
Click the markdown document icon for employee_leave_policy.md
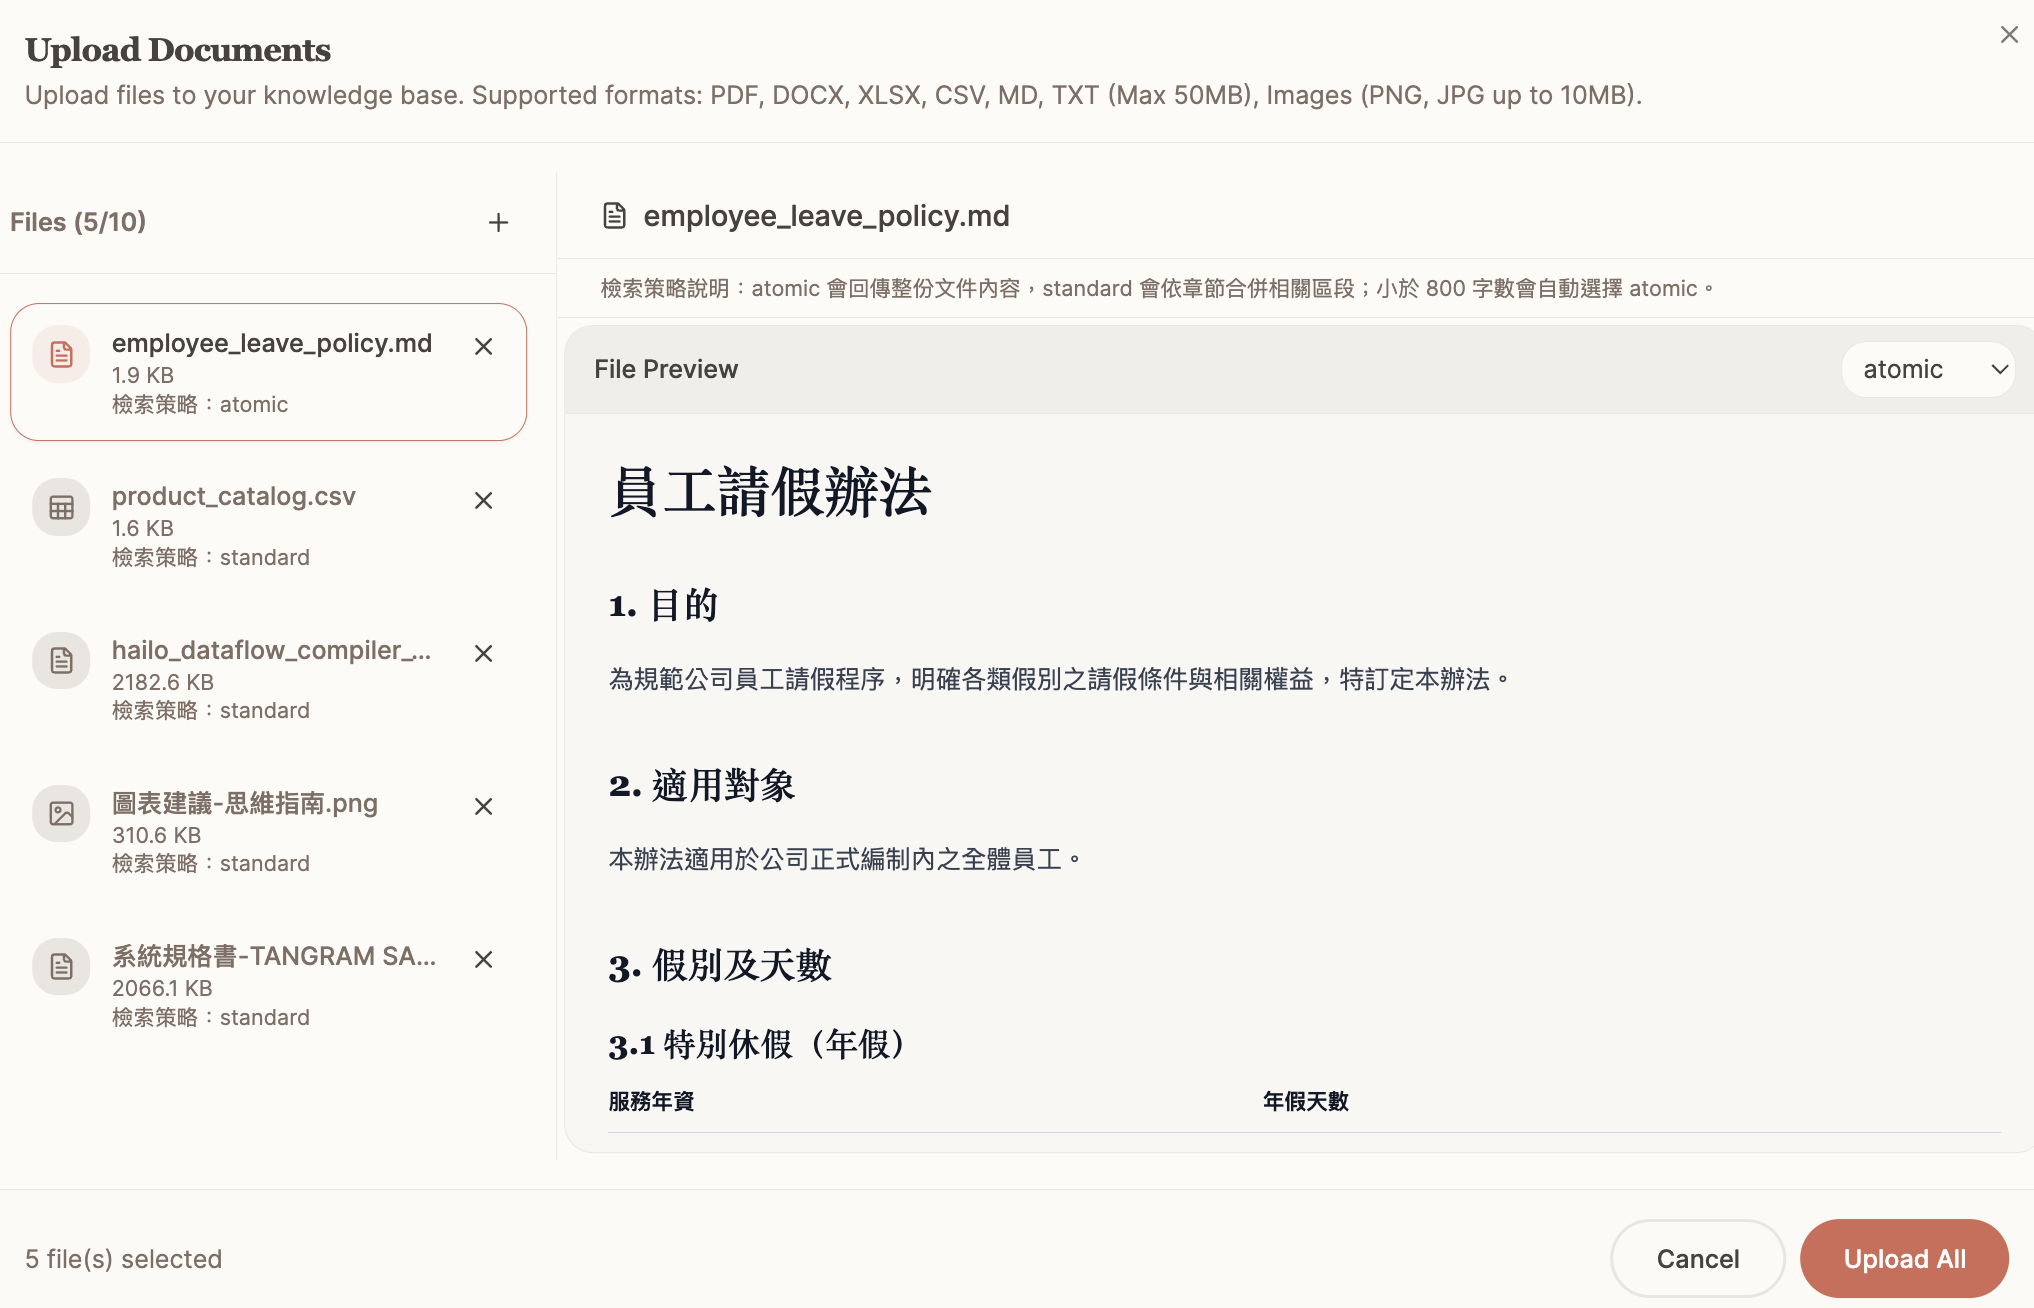[62, 354]
